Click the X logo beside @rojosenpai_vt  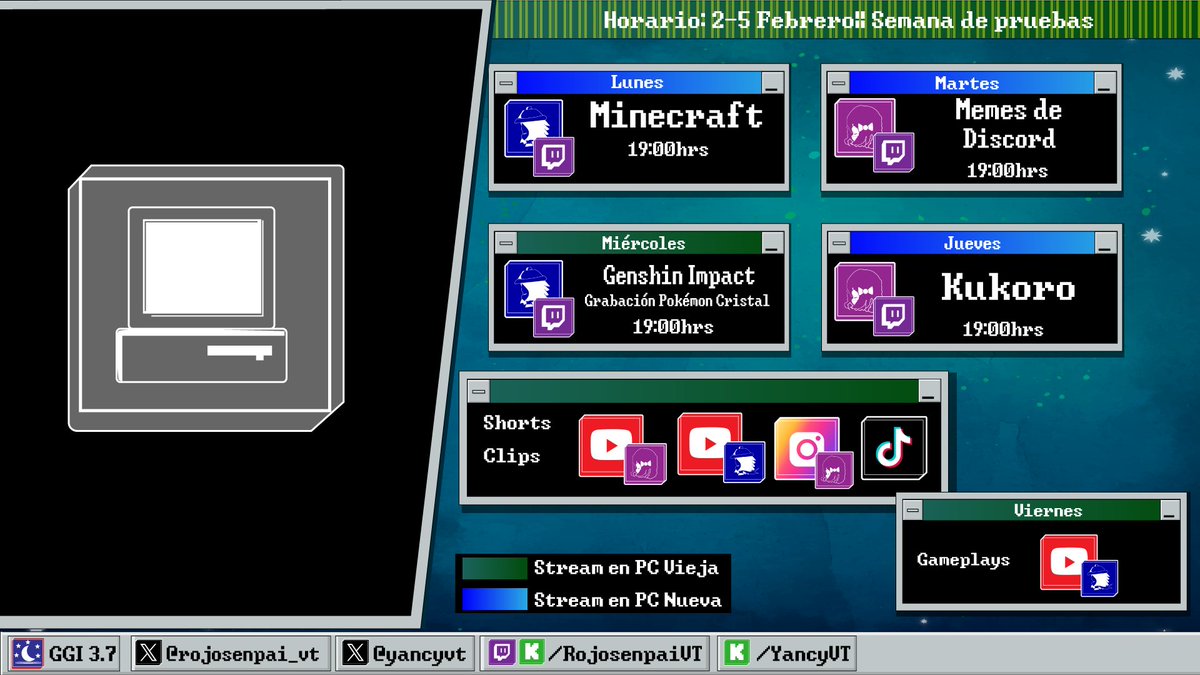(149, 654)
